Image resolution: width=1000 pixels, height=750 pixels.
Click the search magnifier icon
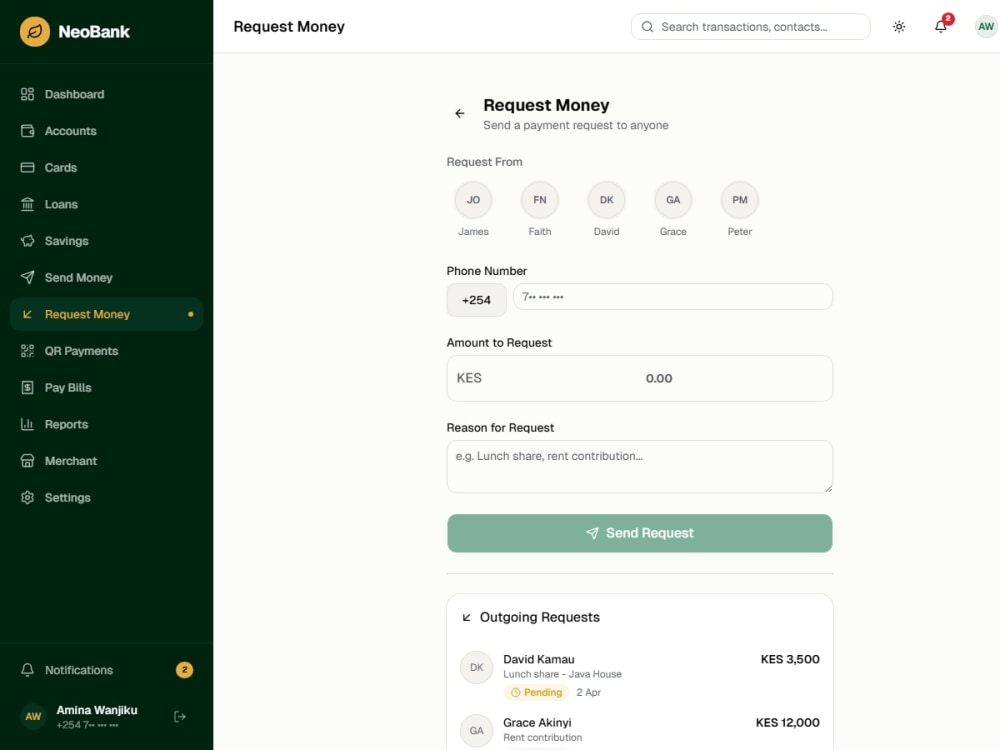point(647,27)
